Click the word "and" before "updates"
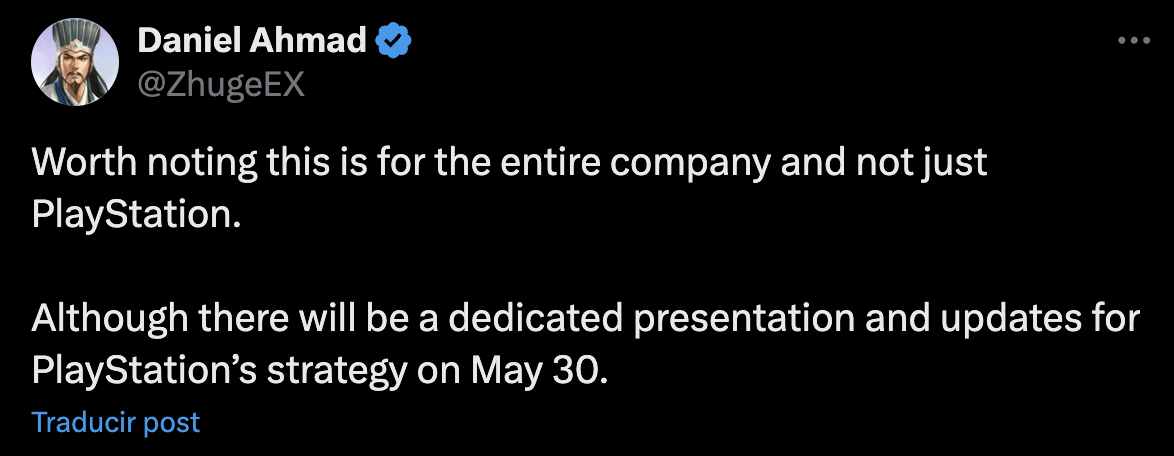Image resolution: width=1174 pixels, height=456 pixels. 898,319
